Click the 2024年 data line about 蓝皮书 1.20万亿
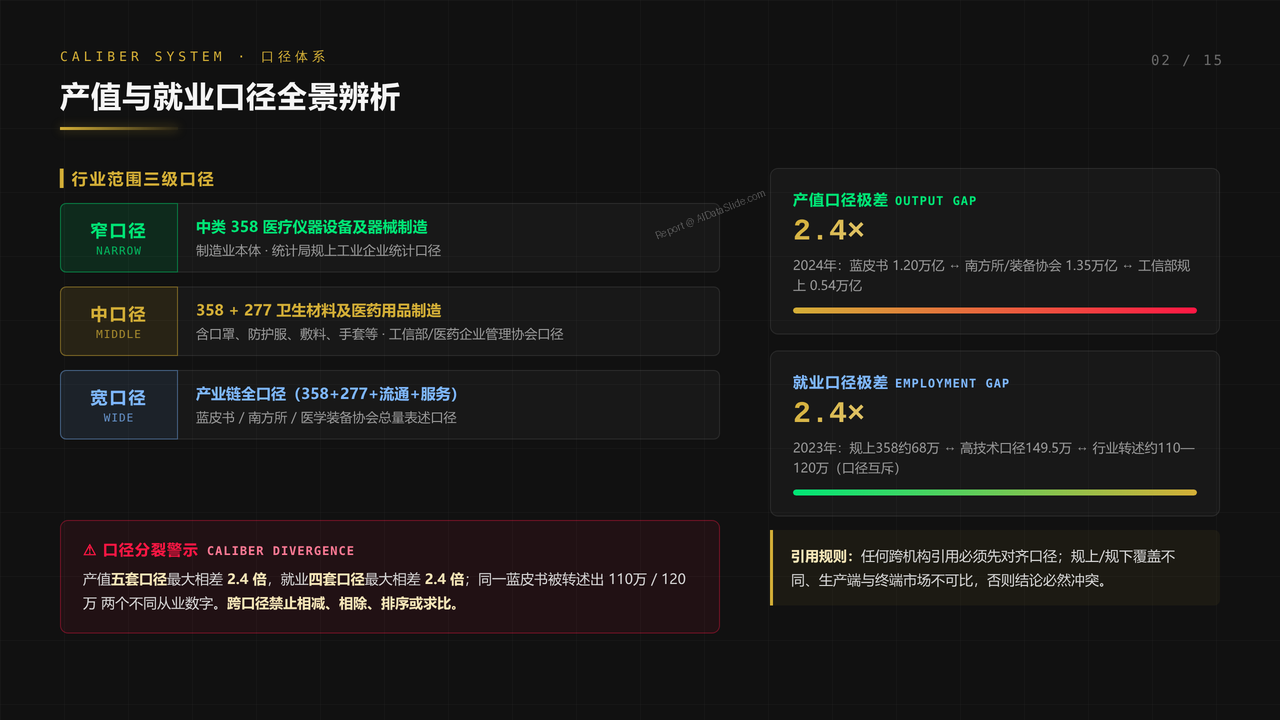1280x720 pixels. click(x=992, y=275)
